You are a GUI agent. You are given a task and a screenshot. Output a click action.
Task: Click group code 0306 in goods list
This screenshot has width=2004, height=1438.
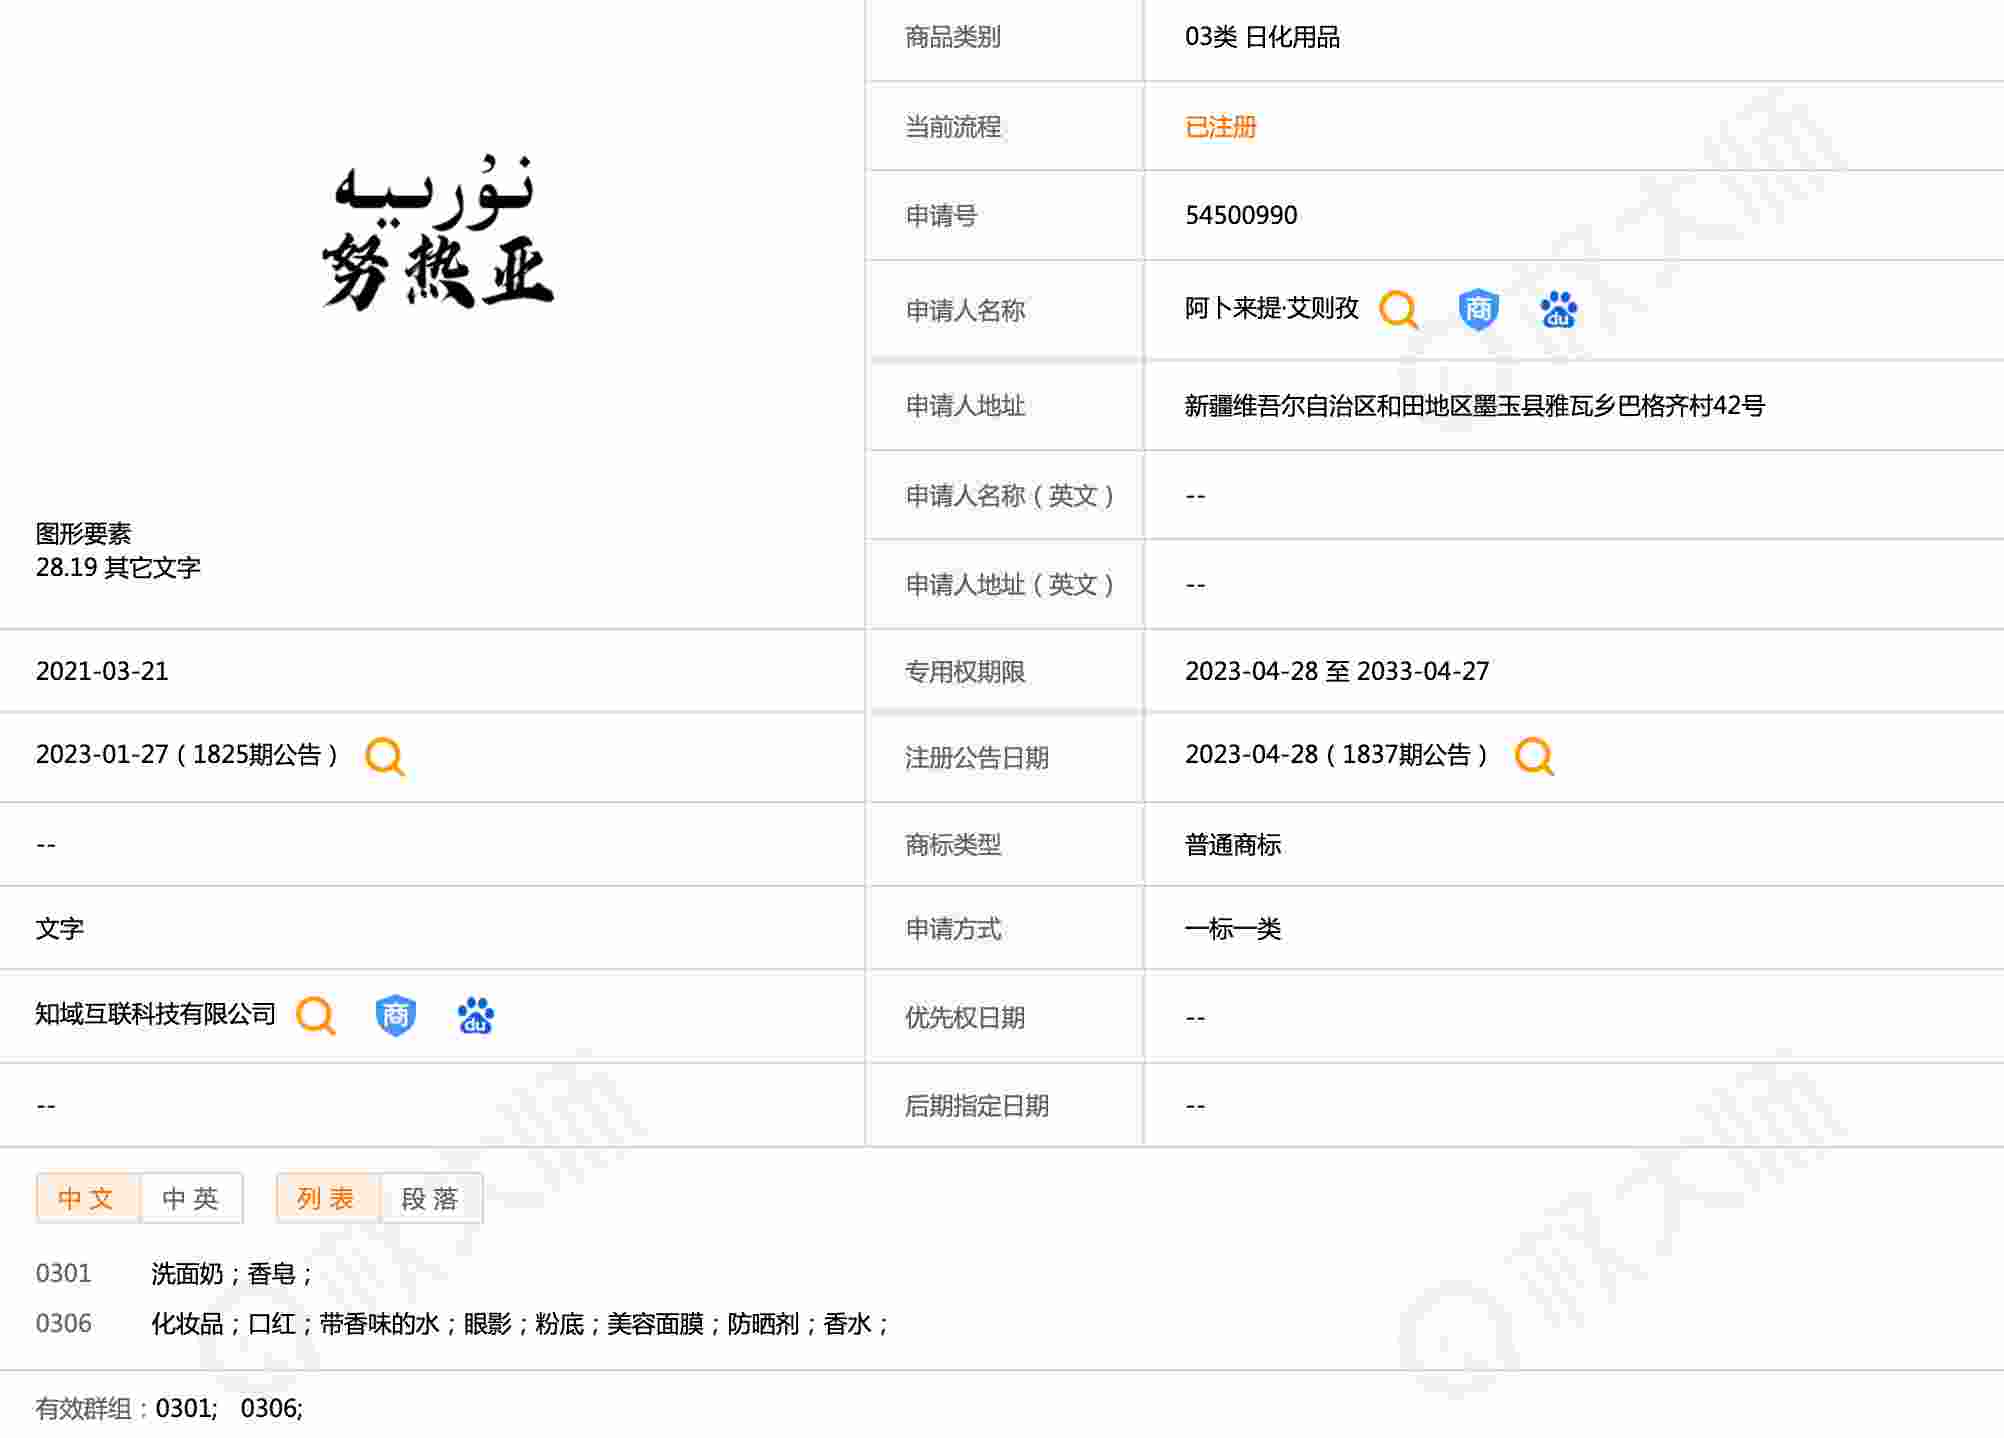coord(63,1324)
